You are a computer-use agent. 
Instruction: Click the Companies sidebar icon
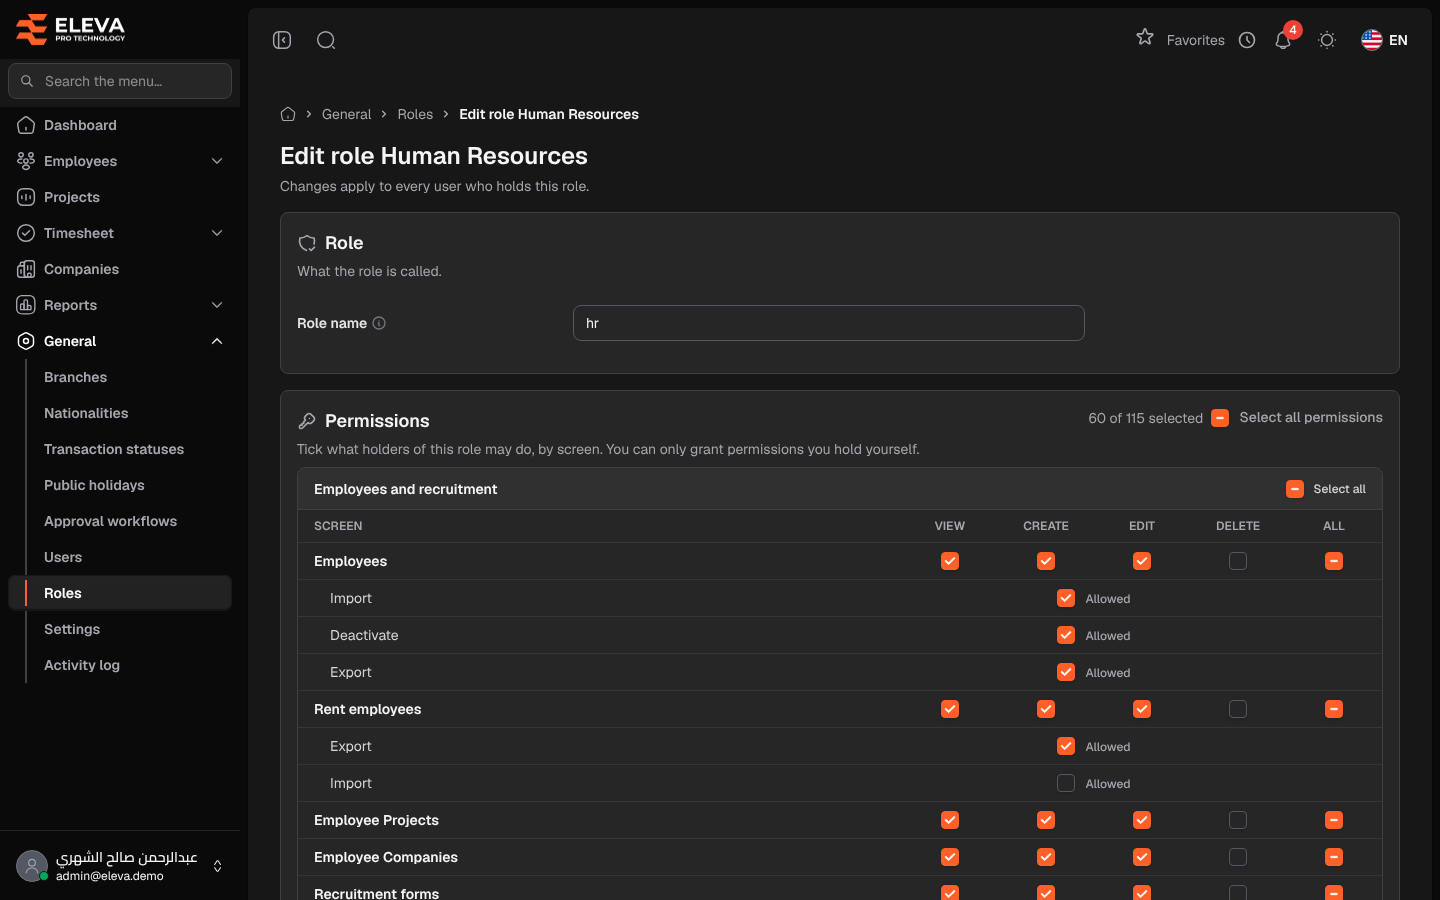[26, 269]
